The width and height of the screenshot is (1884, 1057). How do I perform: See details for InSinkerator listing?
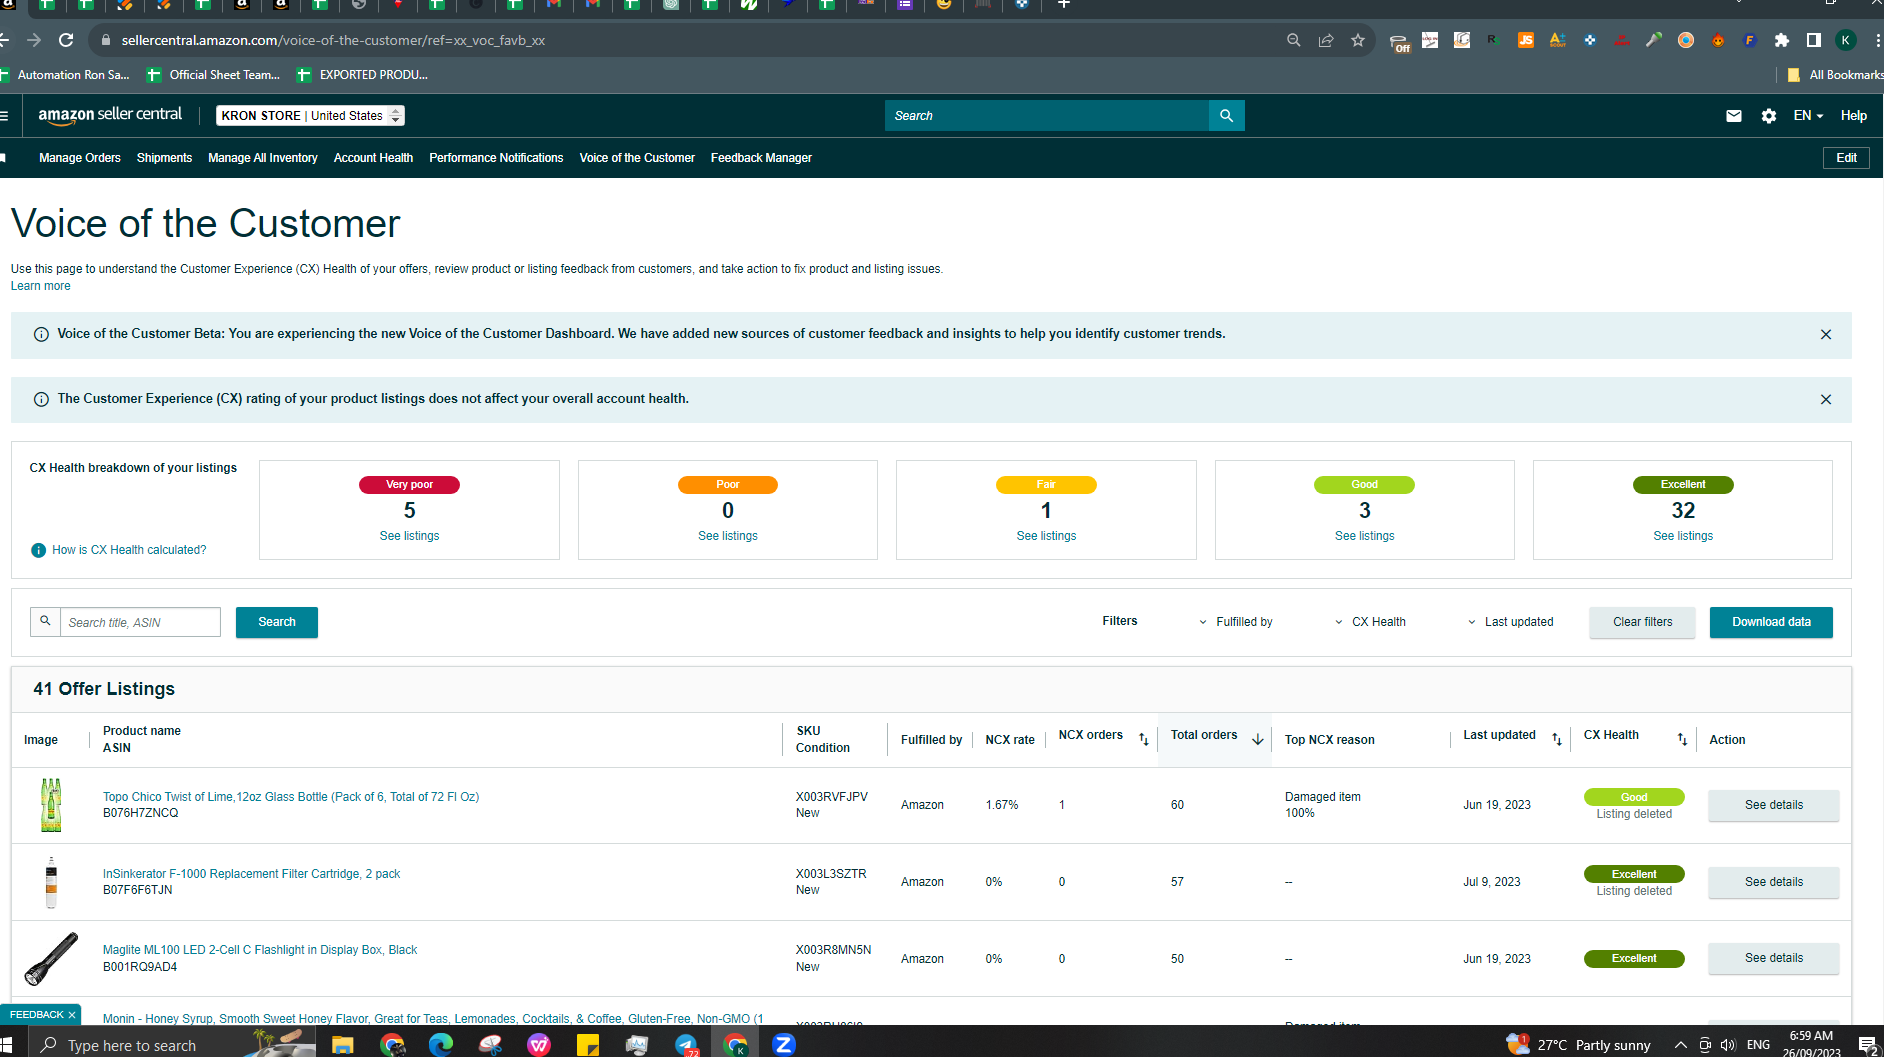1774,882
